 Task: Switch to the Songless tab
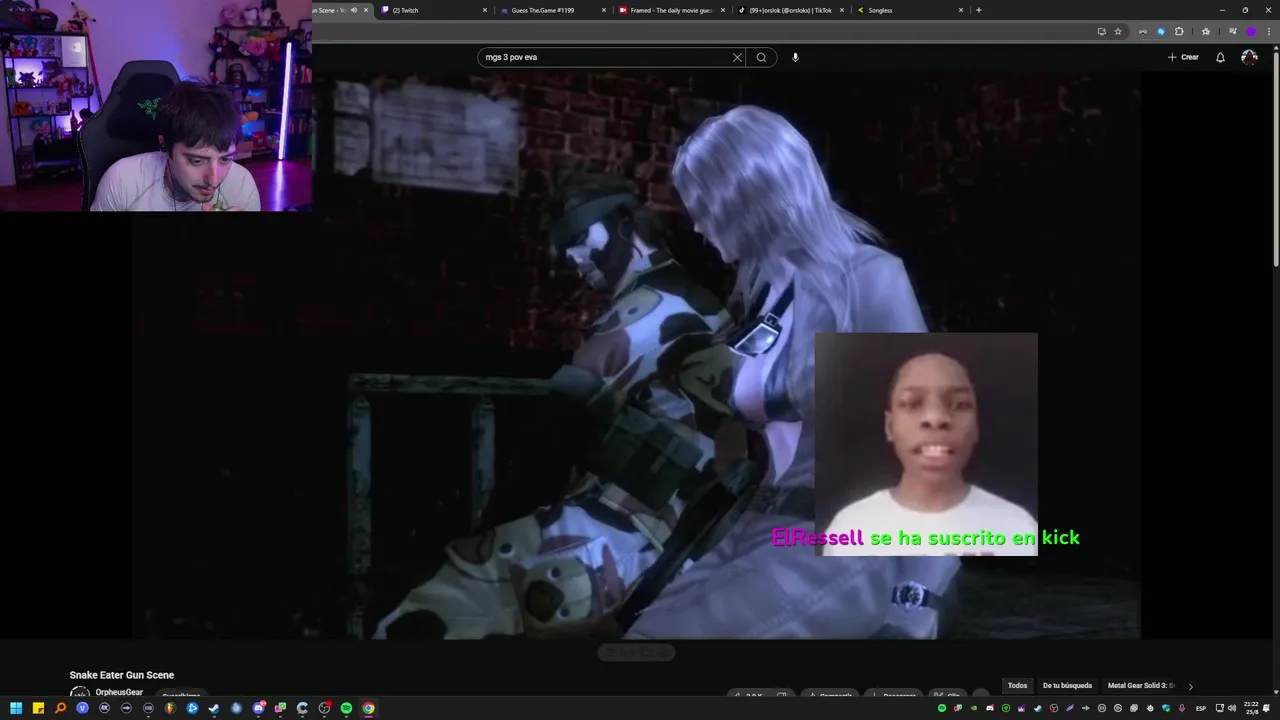coord(909,10)
